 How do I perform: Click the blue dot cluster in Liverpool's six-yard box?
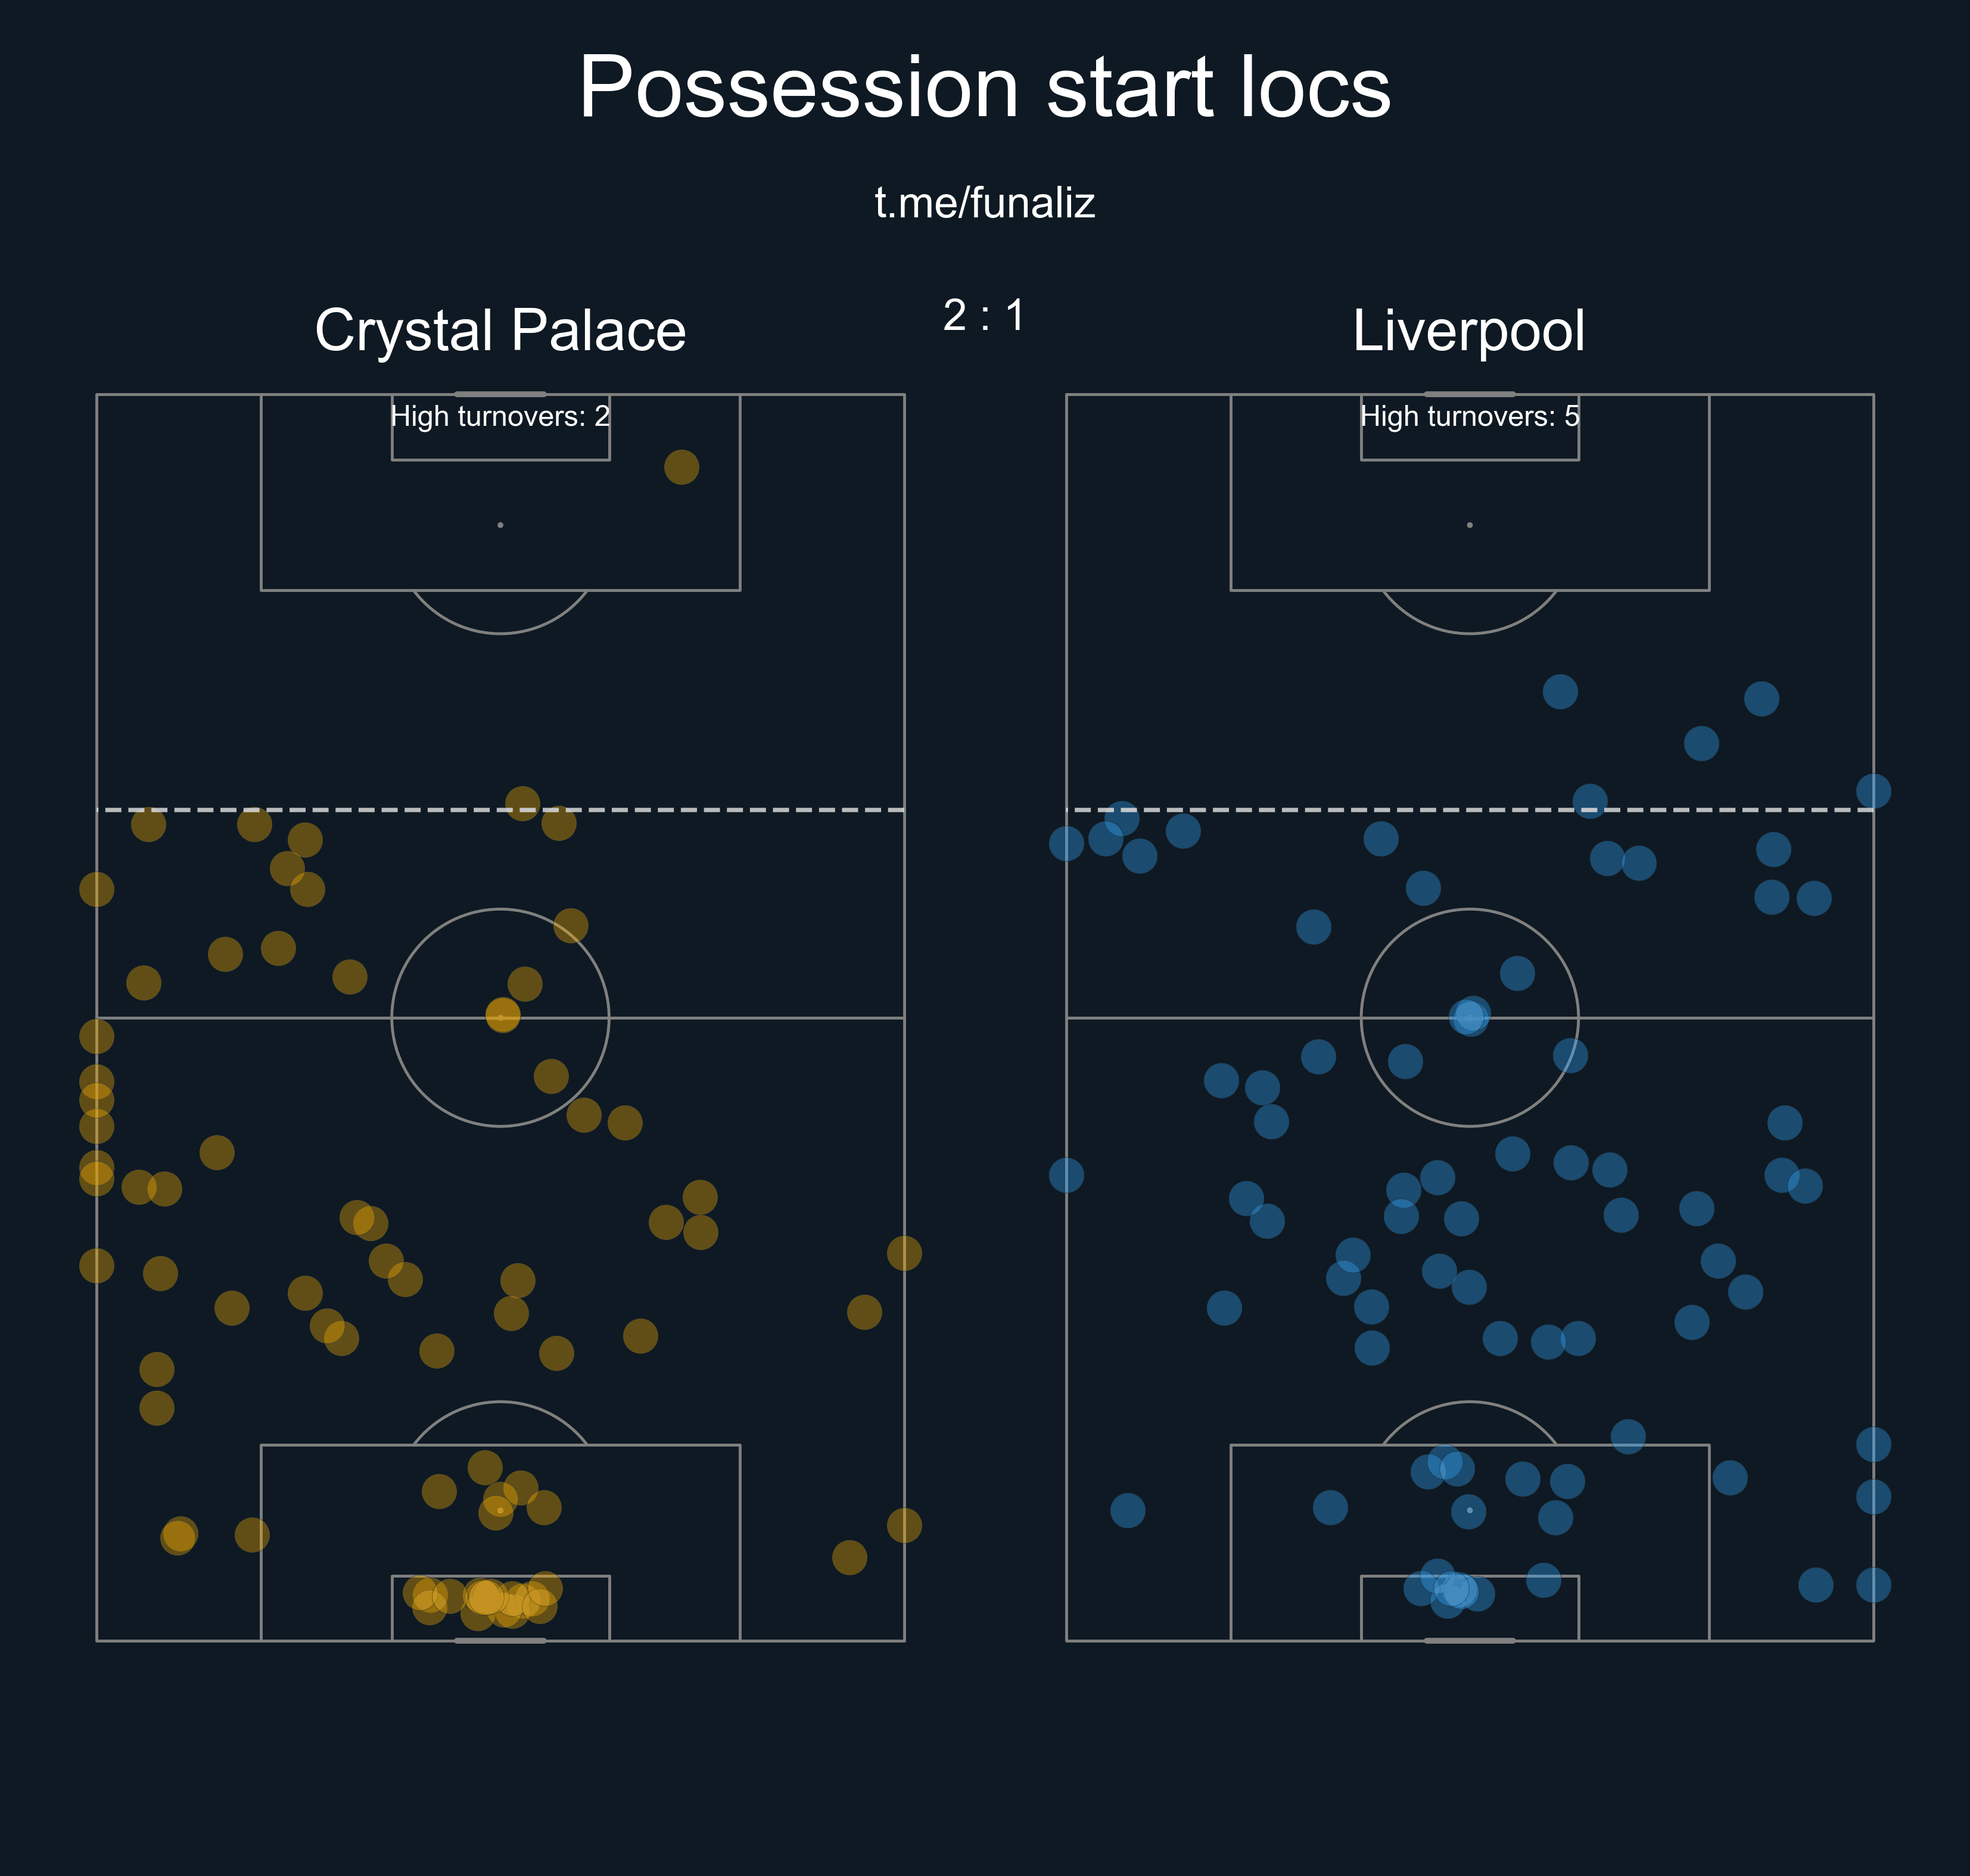click(x=1453, y=1589)
